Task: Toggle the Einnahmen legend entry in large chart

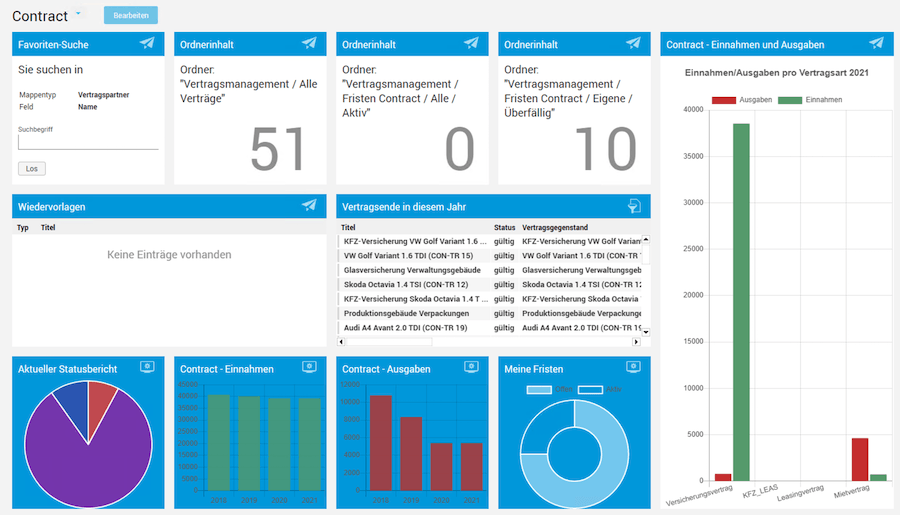Action: (x=810, y=100)
